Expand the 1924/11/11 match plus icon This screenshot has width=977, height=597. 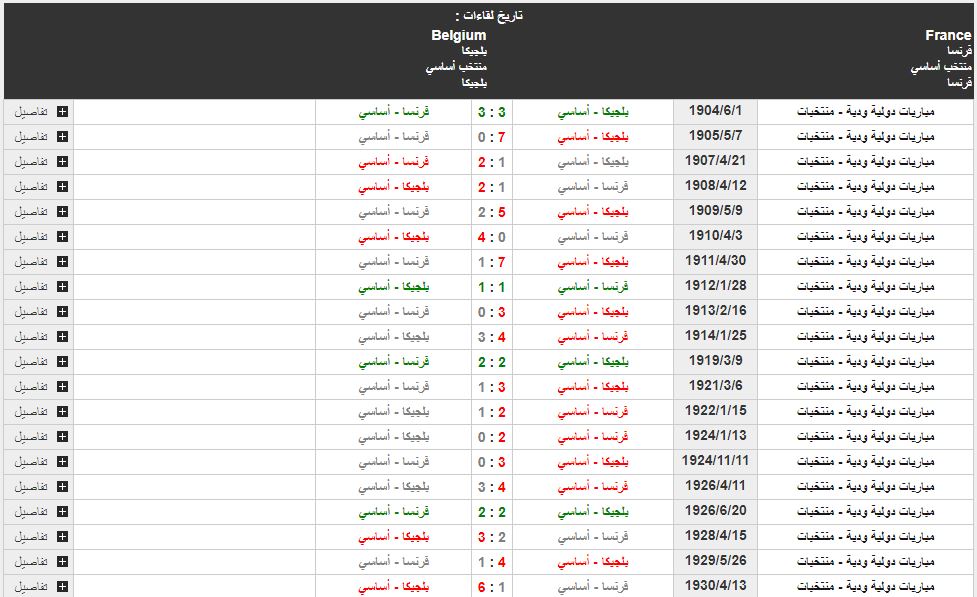click(x=62, y=462)
